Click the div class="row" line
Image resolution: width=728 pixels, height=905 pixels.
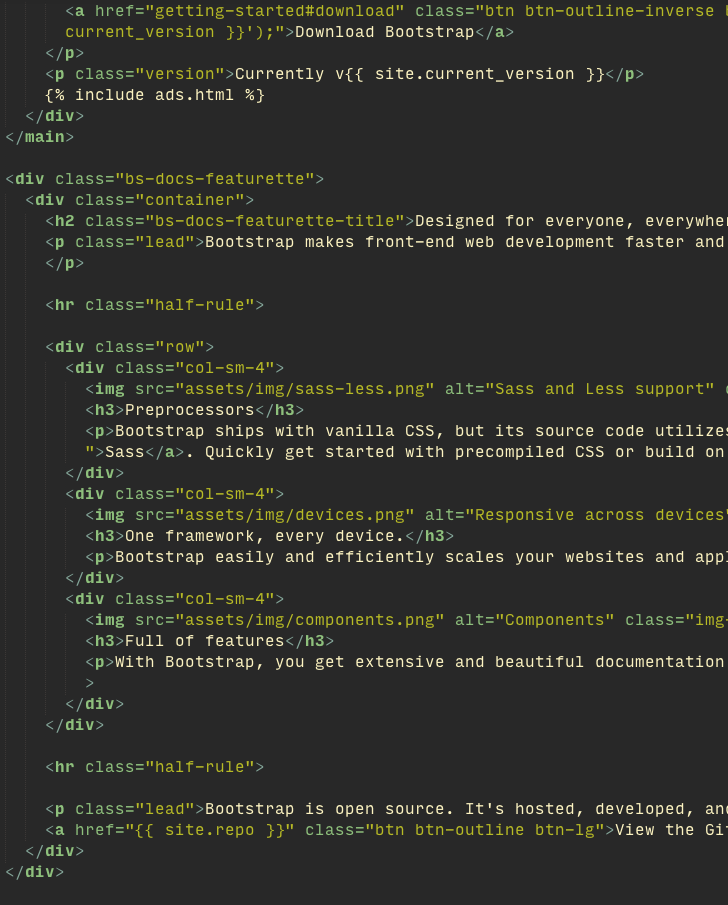(x=130, y=347)
